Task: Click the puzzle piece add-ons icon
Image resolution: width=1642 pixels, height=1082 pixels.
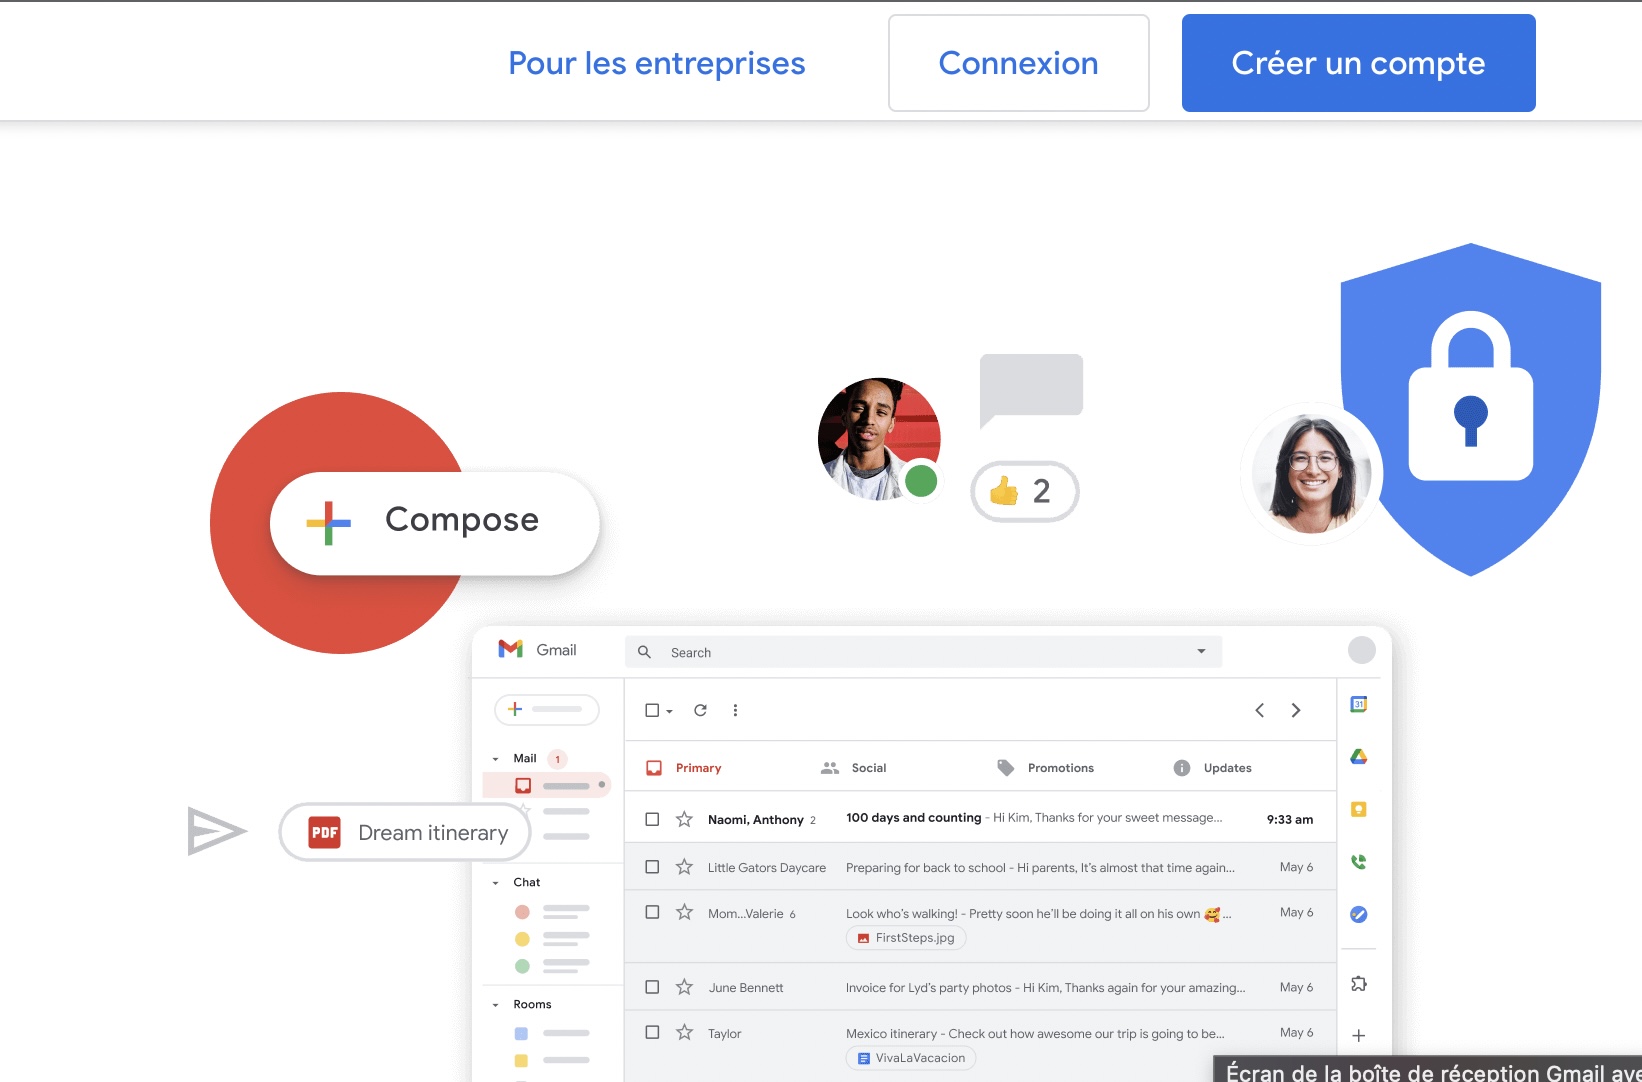Action: [x=1359, y=984]
